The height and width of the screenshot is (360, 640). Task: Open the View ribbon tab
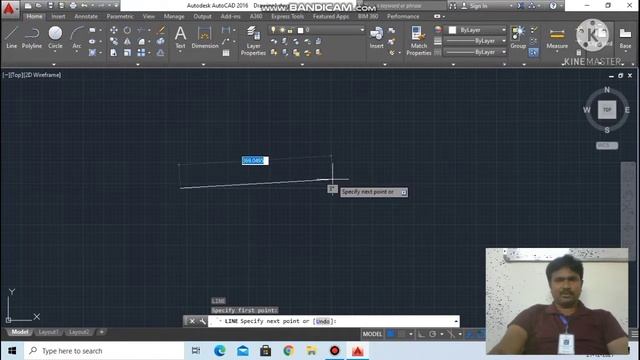[149, 16]
